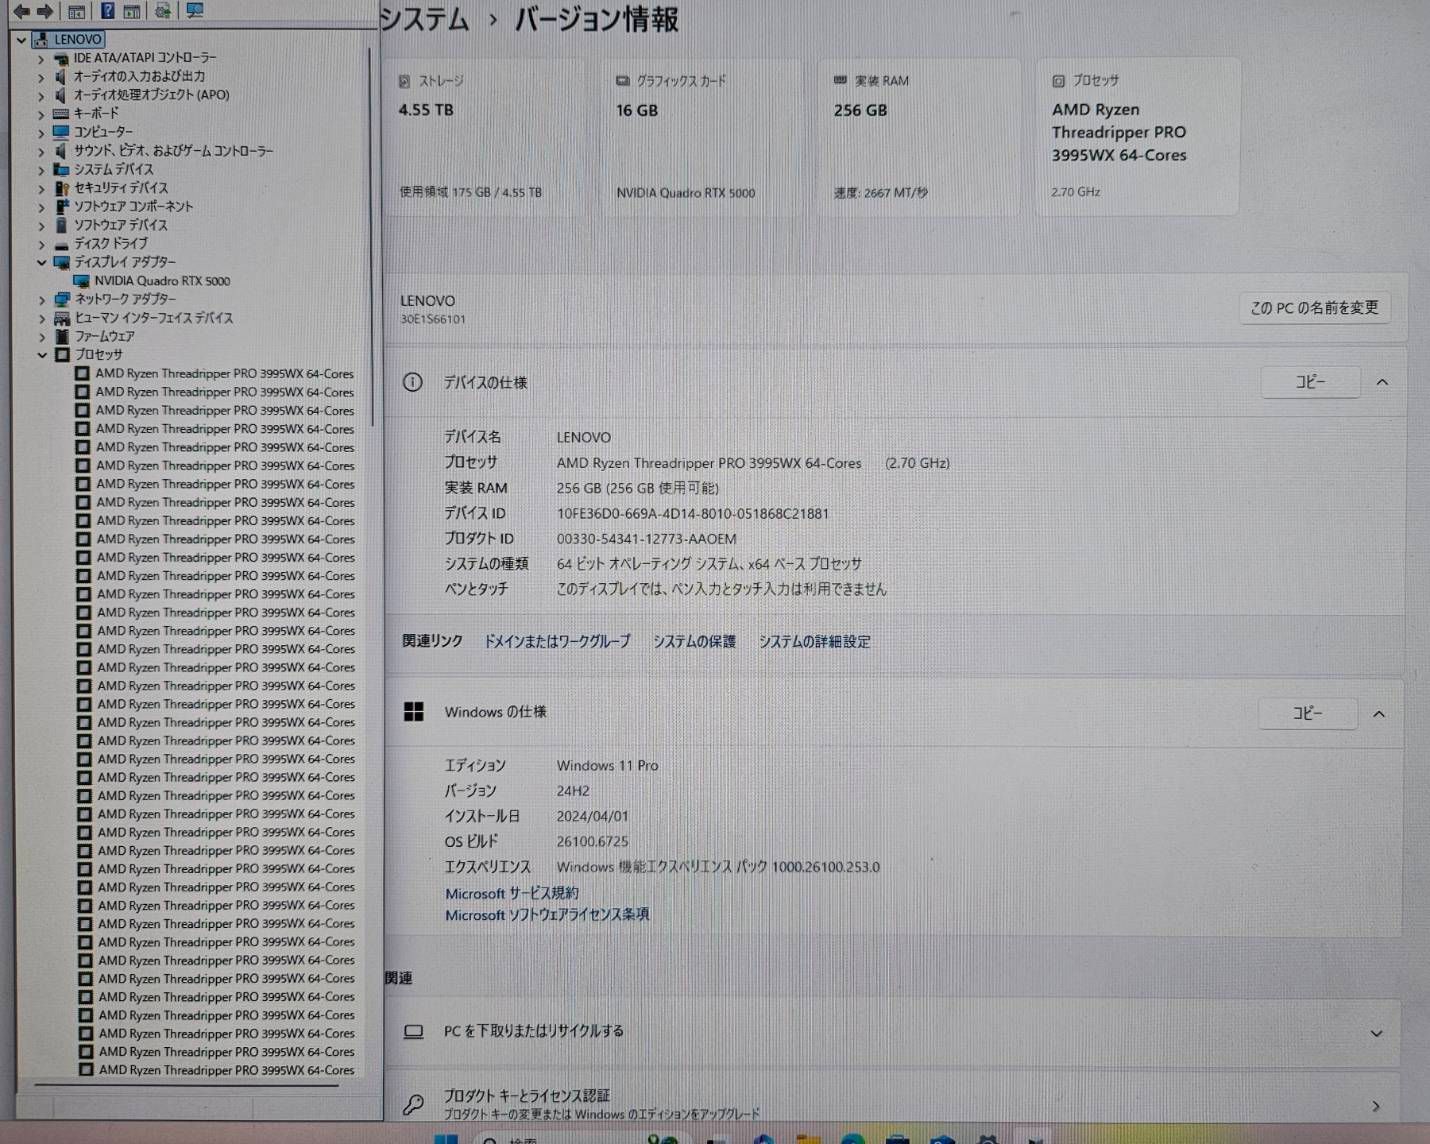Click the この PC の名前を変更 button
1430x1144 pixels.
[x=1314, y=308]
